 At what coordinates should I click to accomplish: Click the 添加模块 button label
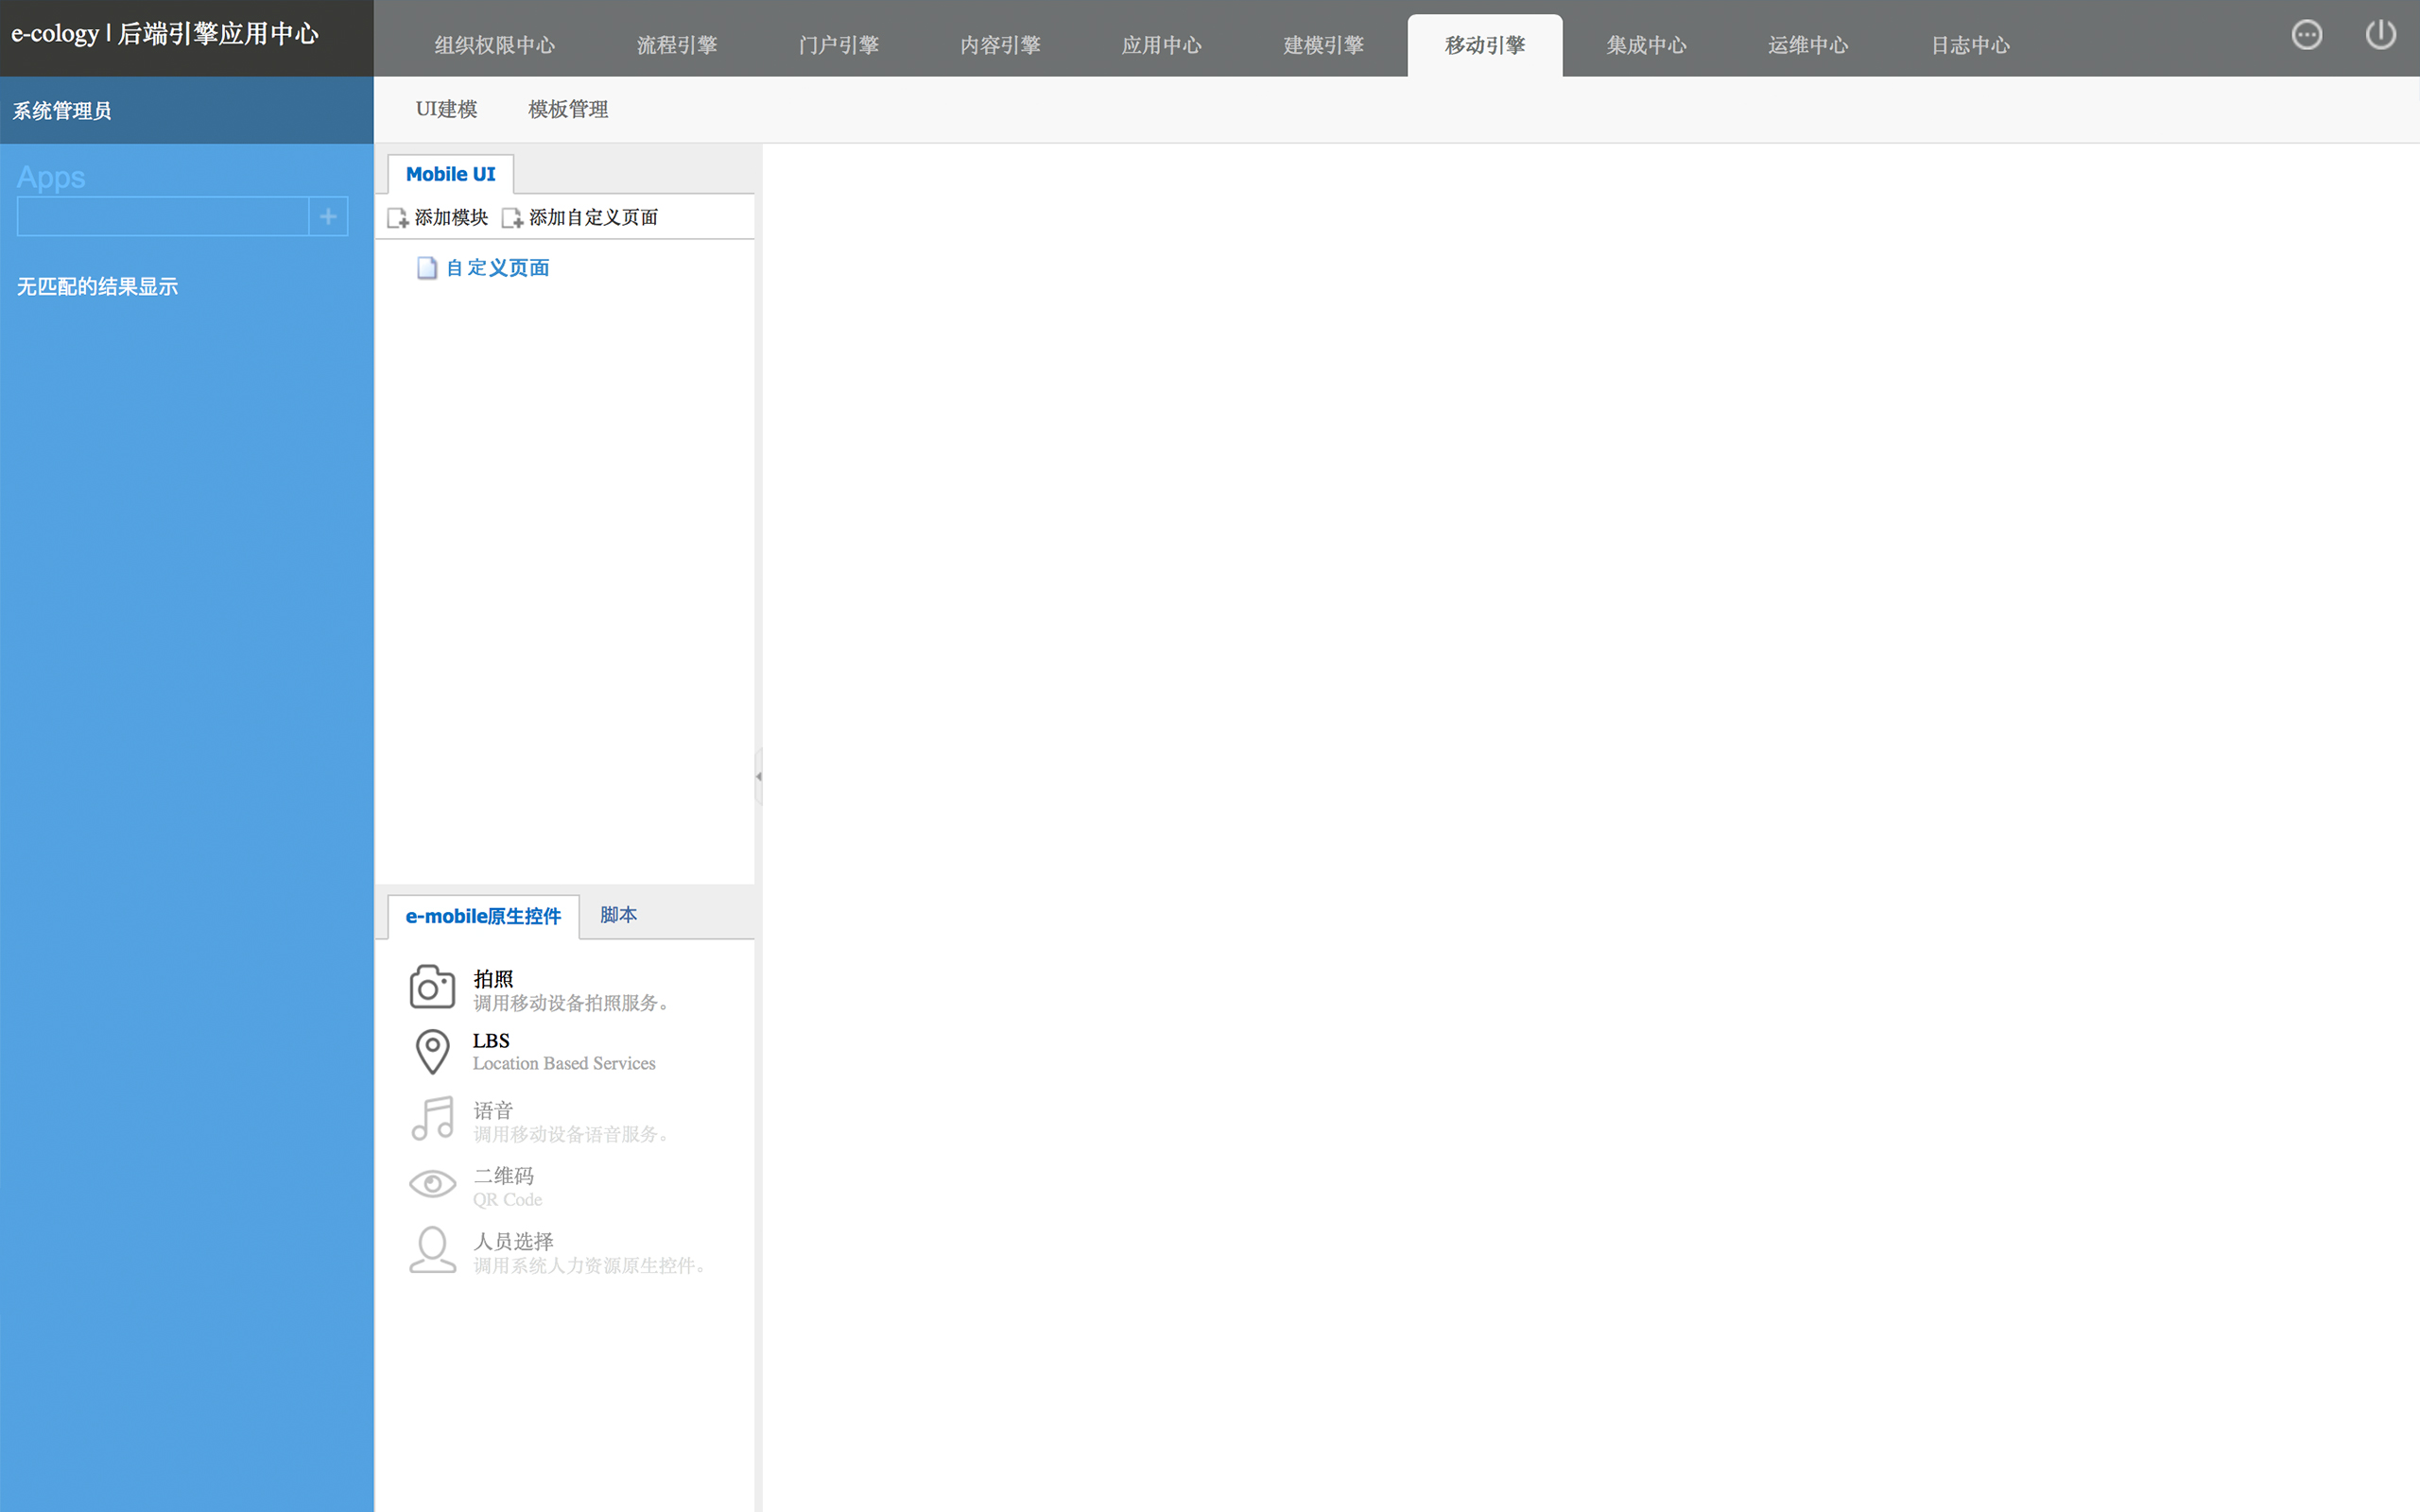tap(451, 218)
